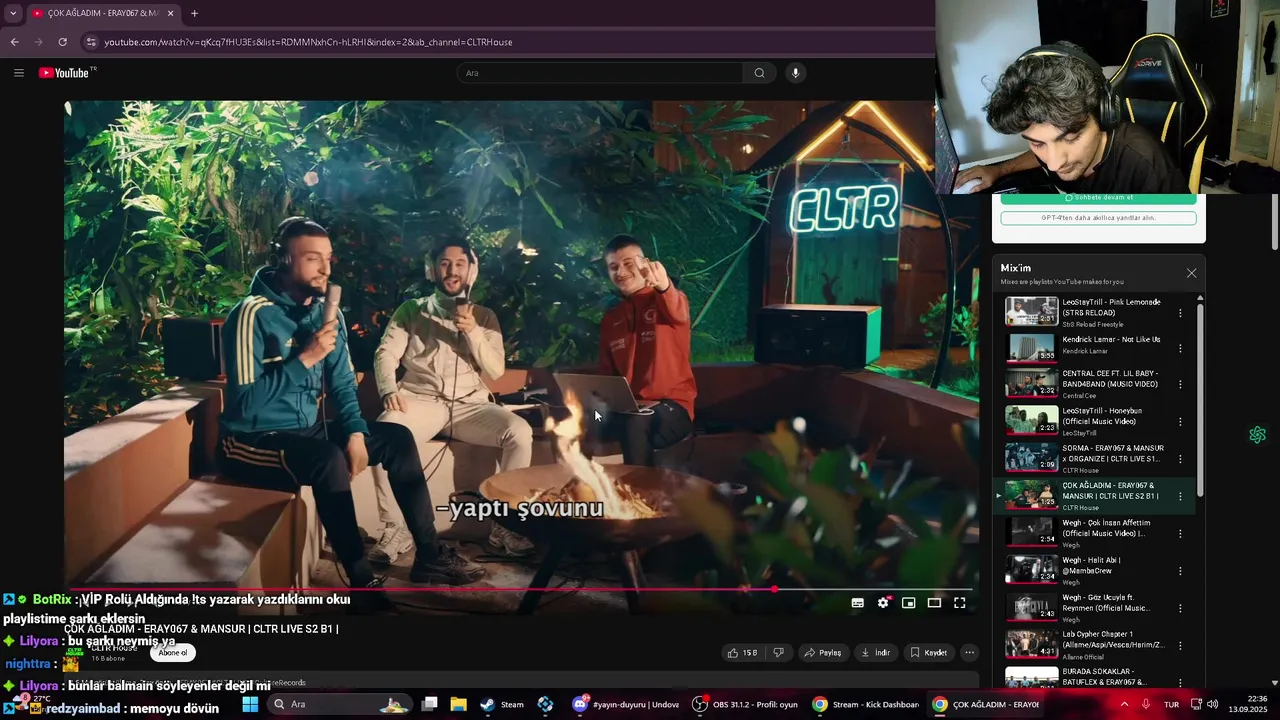Focus the YouTube search box
The width and height of the screenshot is (1280, 720).
click(600, 72)
